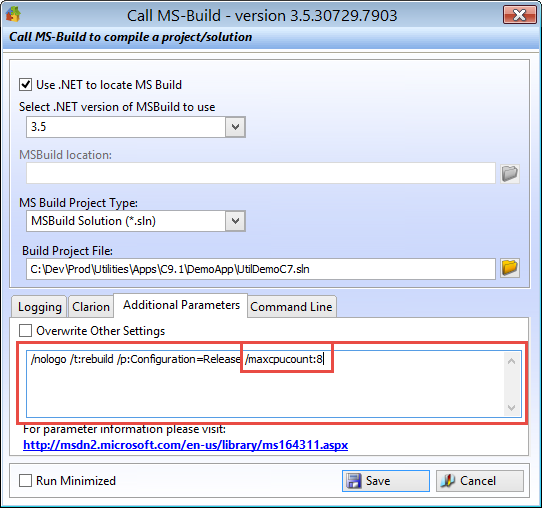Open the msdn2.microsoft.com parameter info link
Image resolution: width=542 pixels, height=508 pixels.
(186, 445)
